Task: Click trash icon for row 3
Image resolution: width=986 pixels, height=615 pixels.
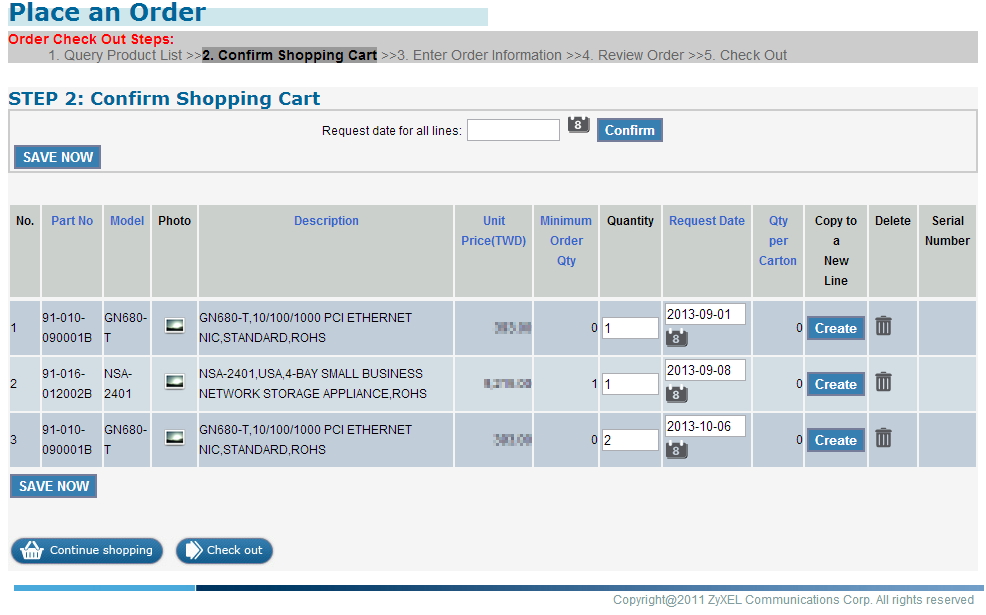Action: pyautogui.click(x=883, y=438)
